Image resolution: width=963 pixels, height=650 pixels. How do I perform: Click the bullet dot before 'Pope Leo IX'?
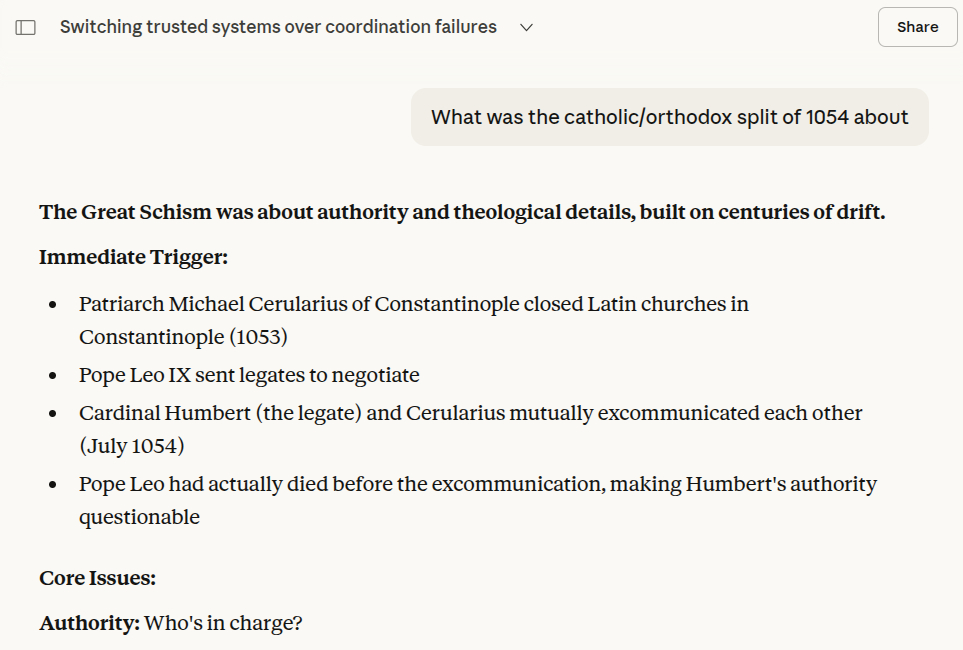[x=52, y=376]
